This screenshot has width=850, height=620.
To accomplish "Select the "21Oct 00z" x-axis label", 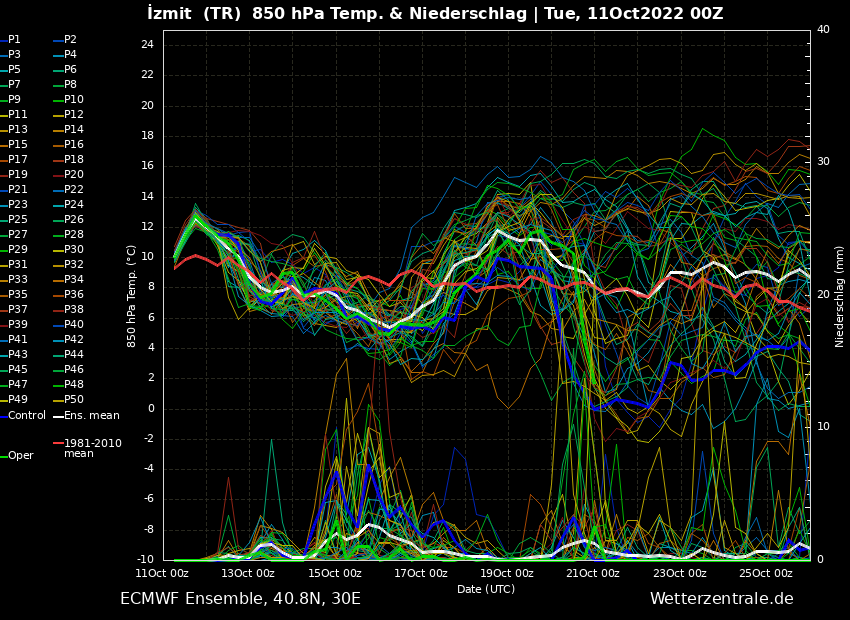I will (x=593, y=573).
